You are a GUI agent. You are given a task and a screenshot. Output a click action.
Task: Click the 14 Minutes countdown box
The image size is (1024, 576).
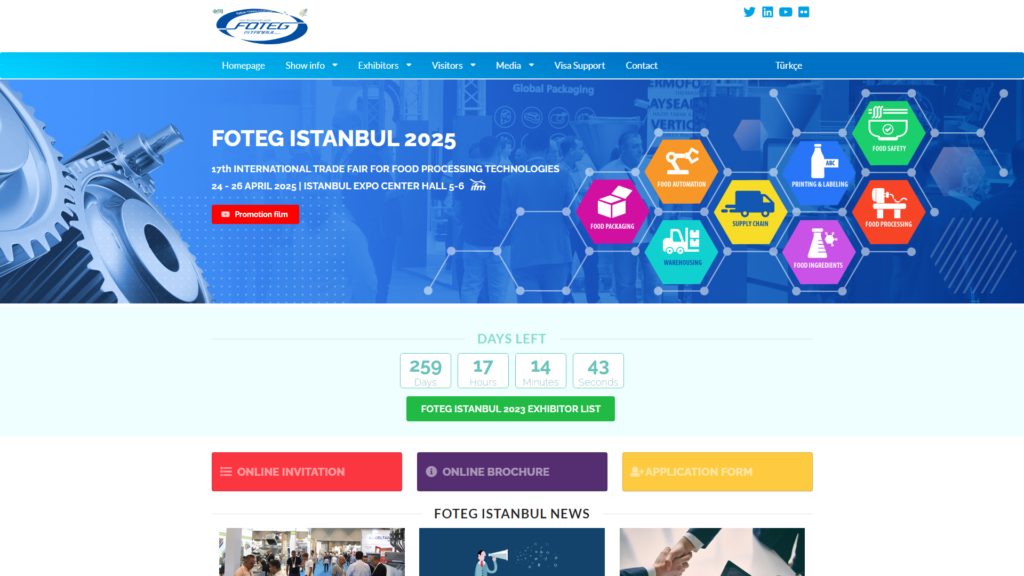click(540, 371)
